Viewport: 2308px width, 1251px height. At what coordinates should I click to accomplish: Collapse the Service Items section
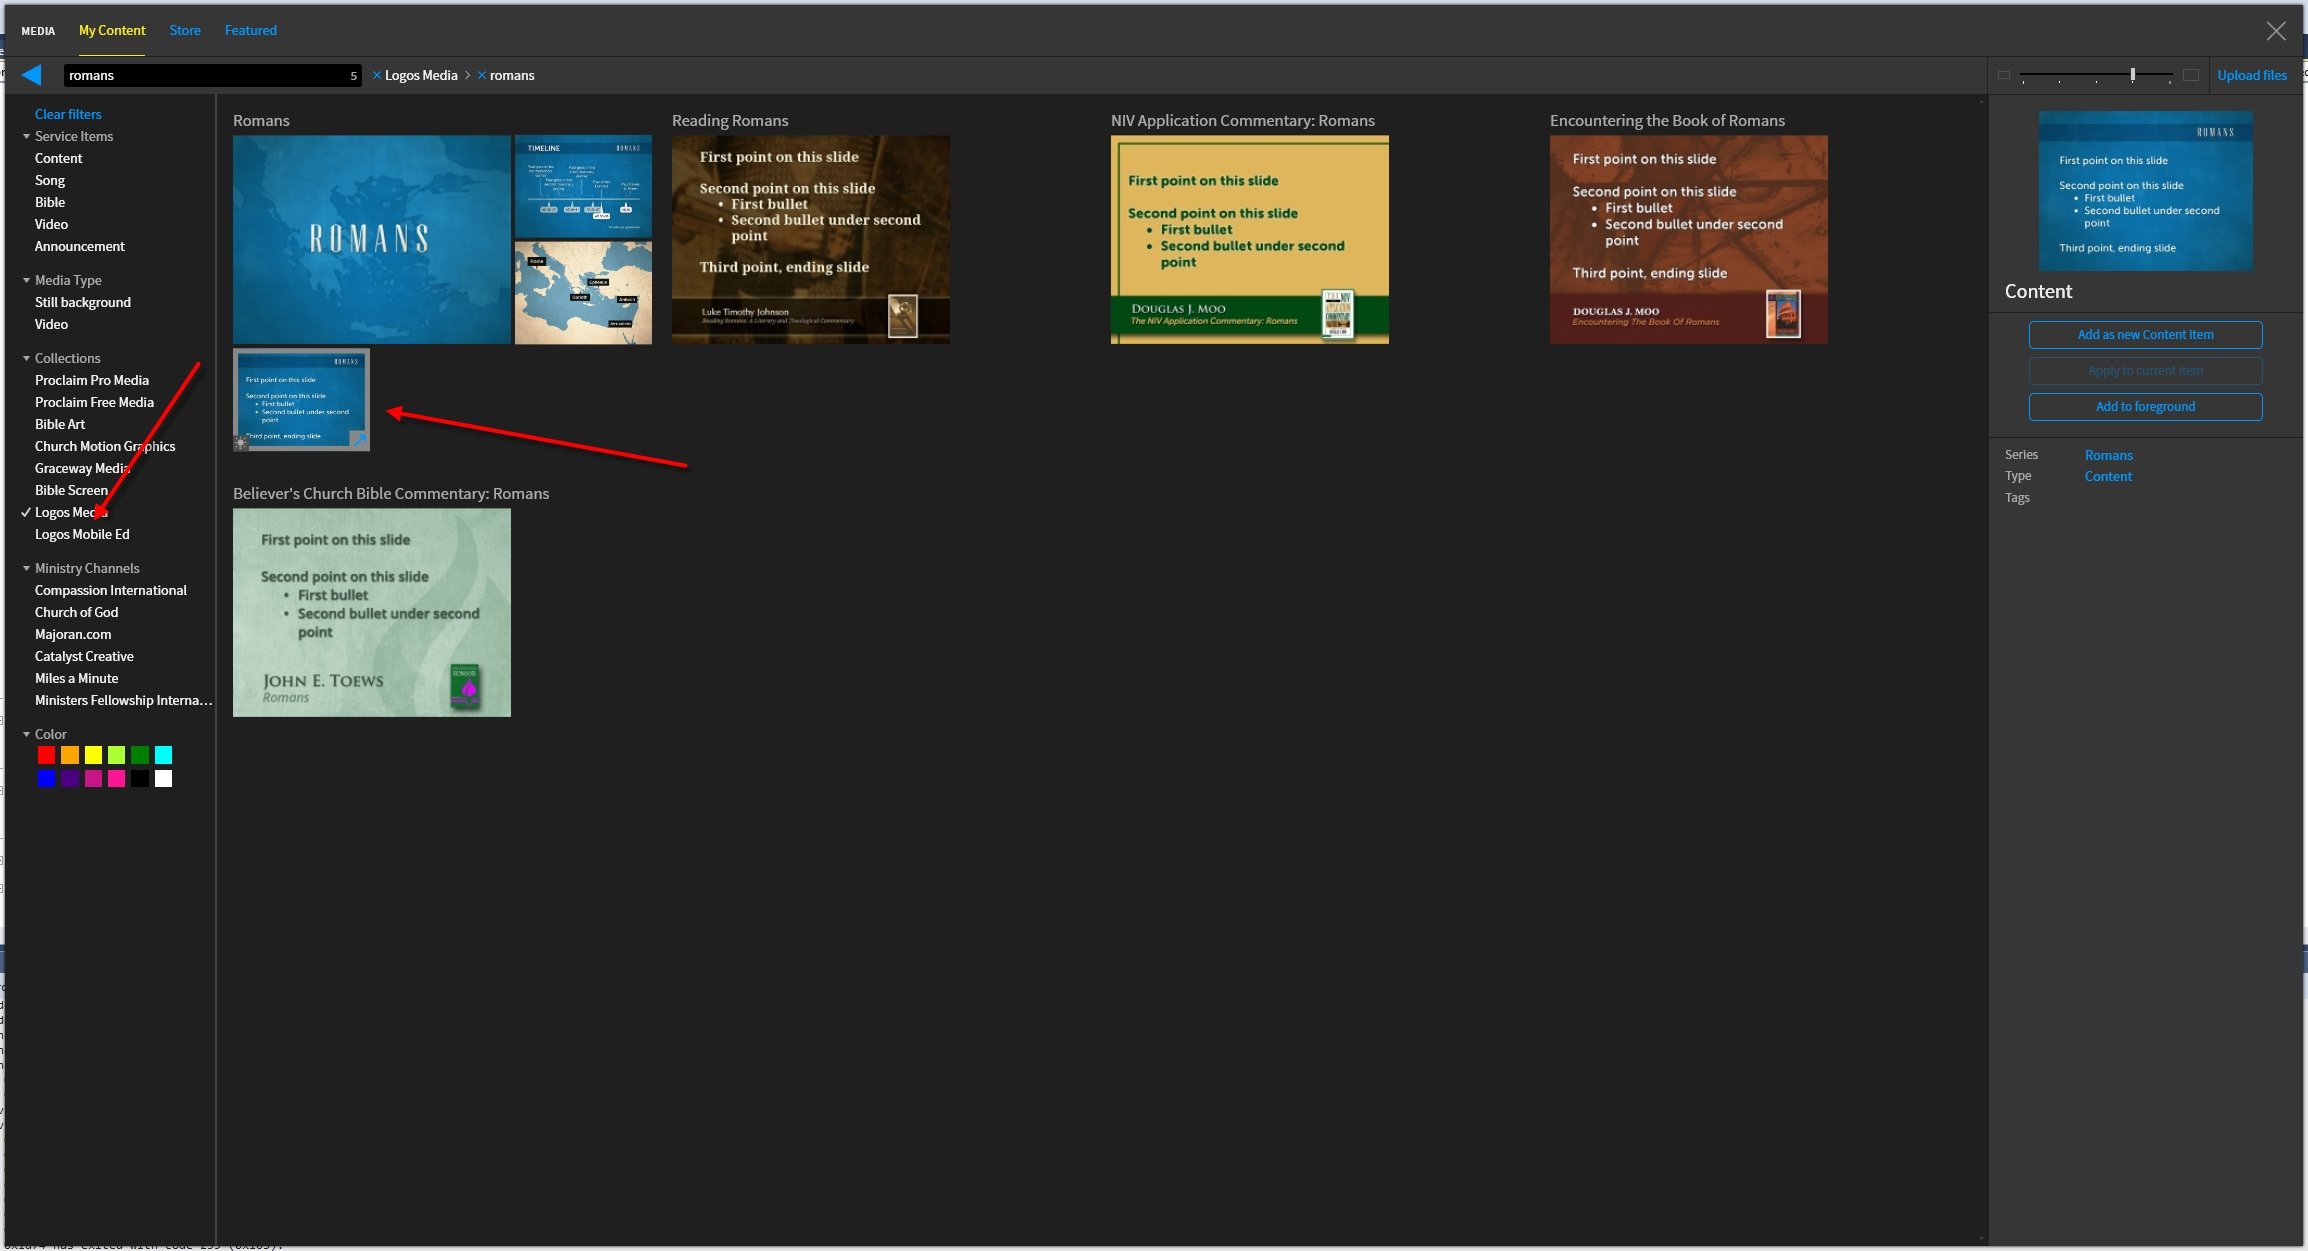tap(27, 136)
